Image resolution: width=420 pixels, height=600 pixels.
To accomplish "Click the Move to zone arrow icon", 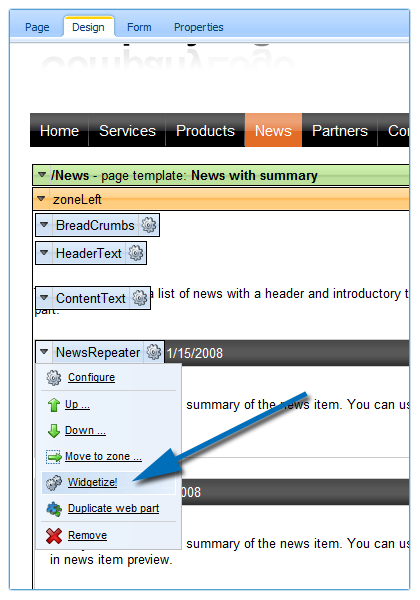I will (54, 457).
